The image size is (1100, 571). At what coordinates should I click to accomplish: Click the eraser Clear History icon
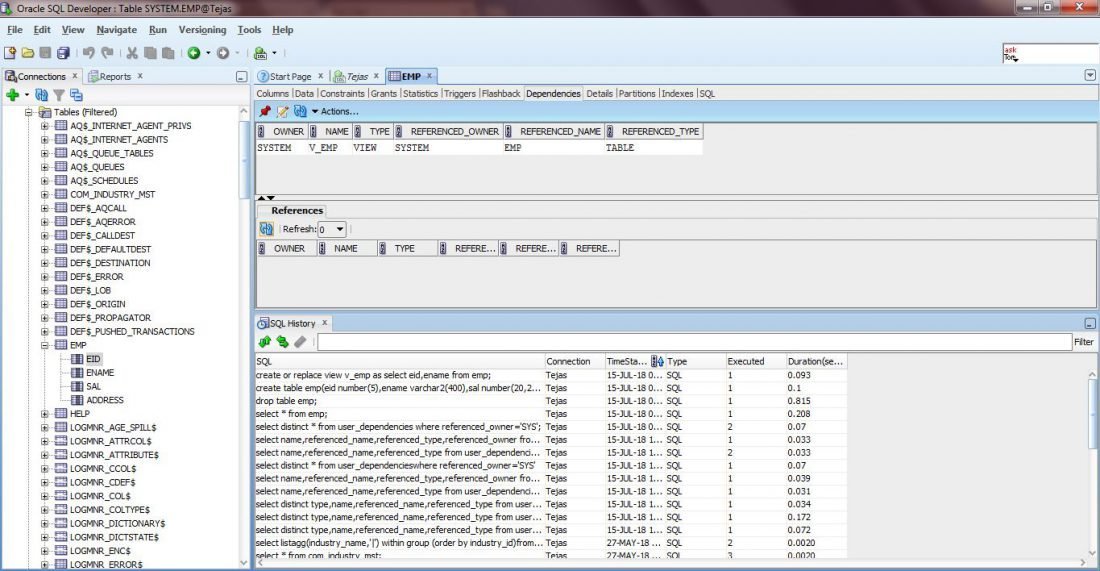tap(300, 342)
